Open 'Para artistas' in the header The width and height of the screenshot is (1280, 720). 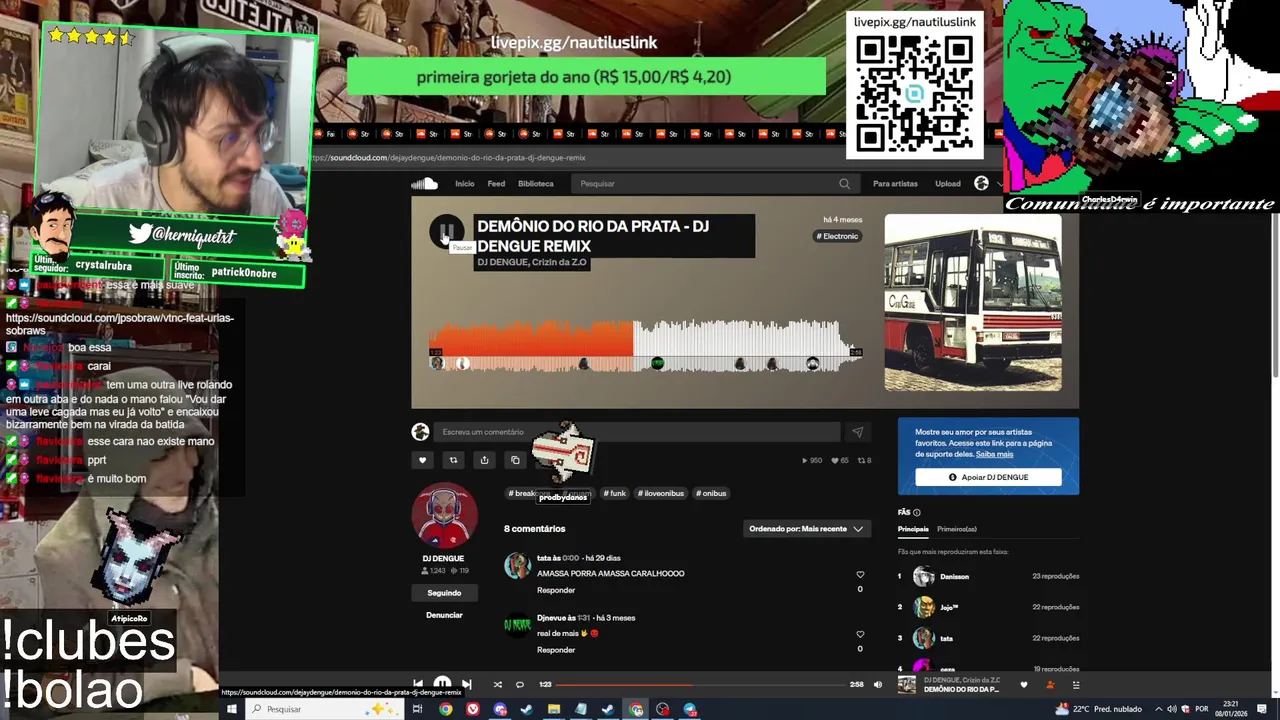coord(895,184)
